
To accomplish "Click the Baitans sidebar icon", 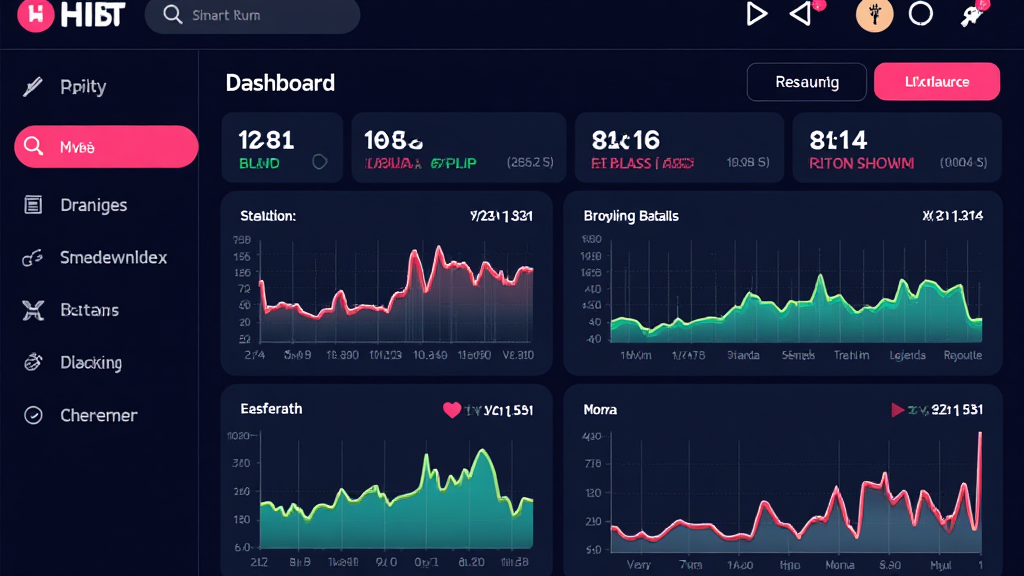I will pos(33,310).
